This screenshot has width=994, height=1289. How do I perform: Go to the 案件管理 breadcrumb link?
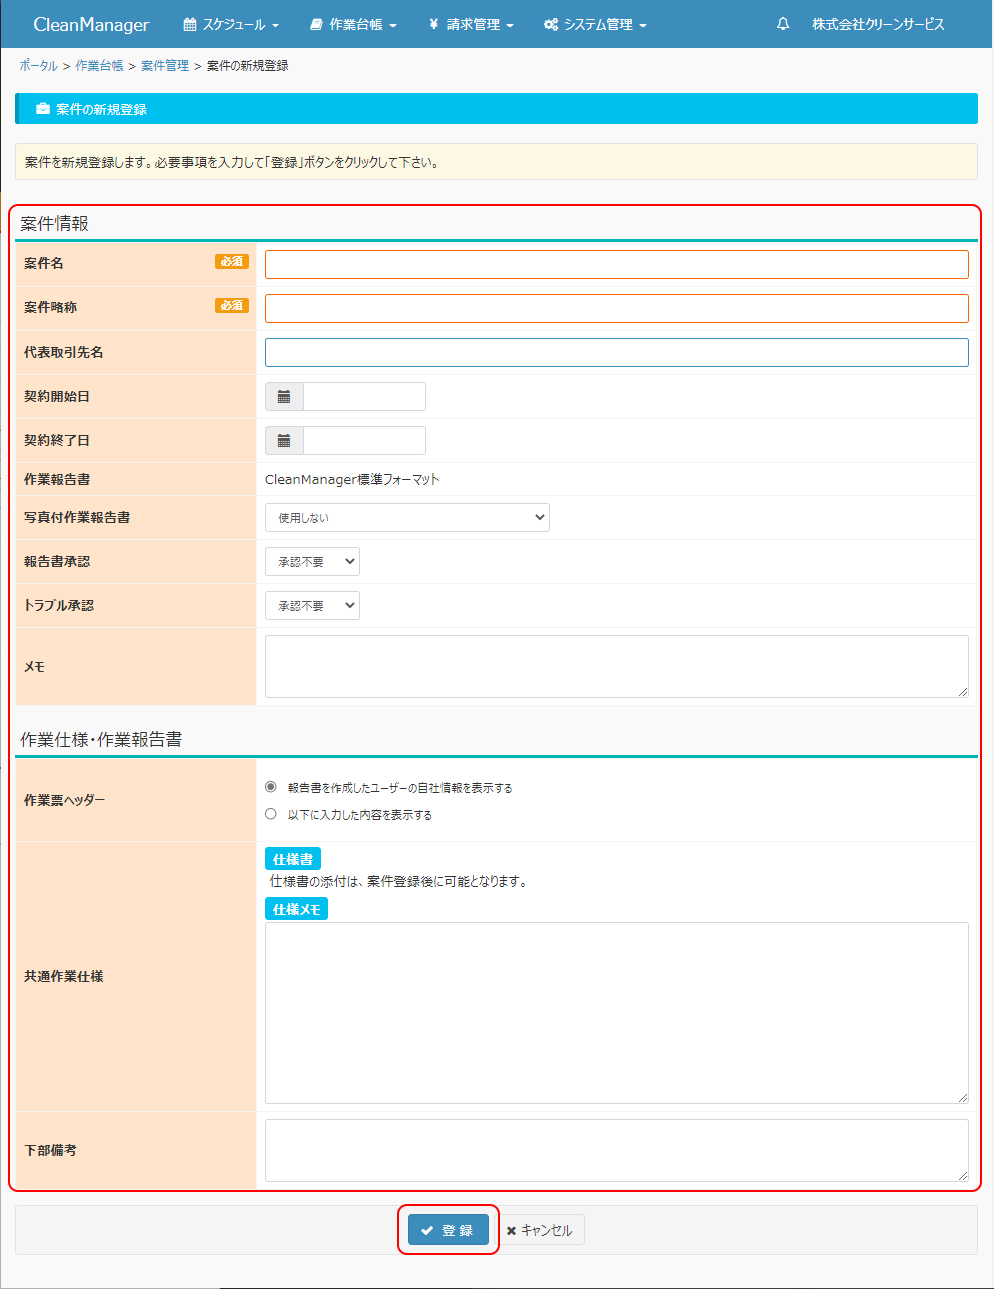(x=165, y=66)
